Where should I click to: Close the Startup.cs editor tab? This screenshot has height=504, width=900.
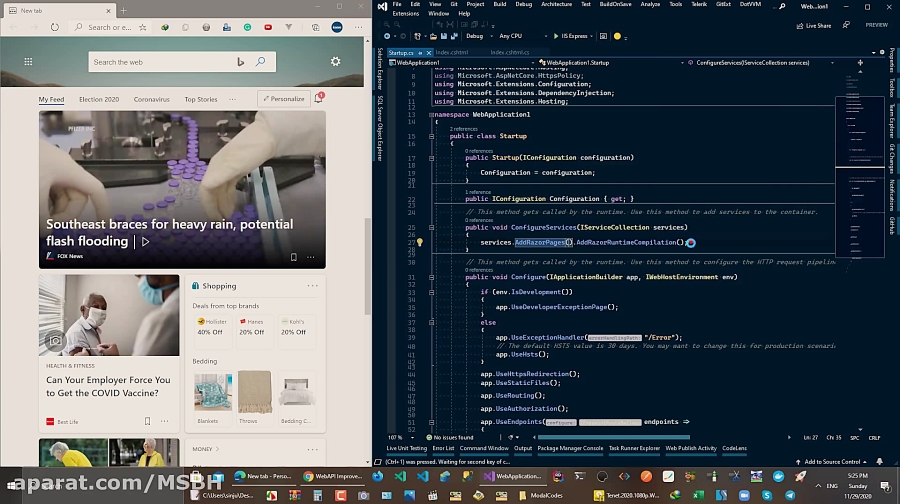428,53
